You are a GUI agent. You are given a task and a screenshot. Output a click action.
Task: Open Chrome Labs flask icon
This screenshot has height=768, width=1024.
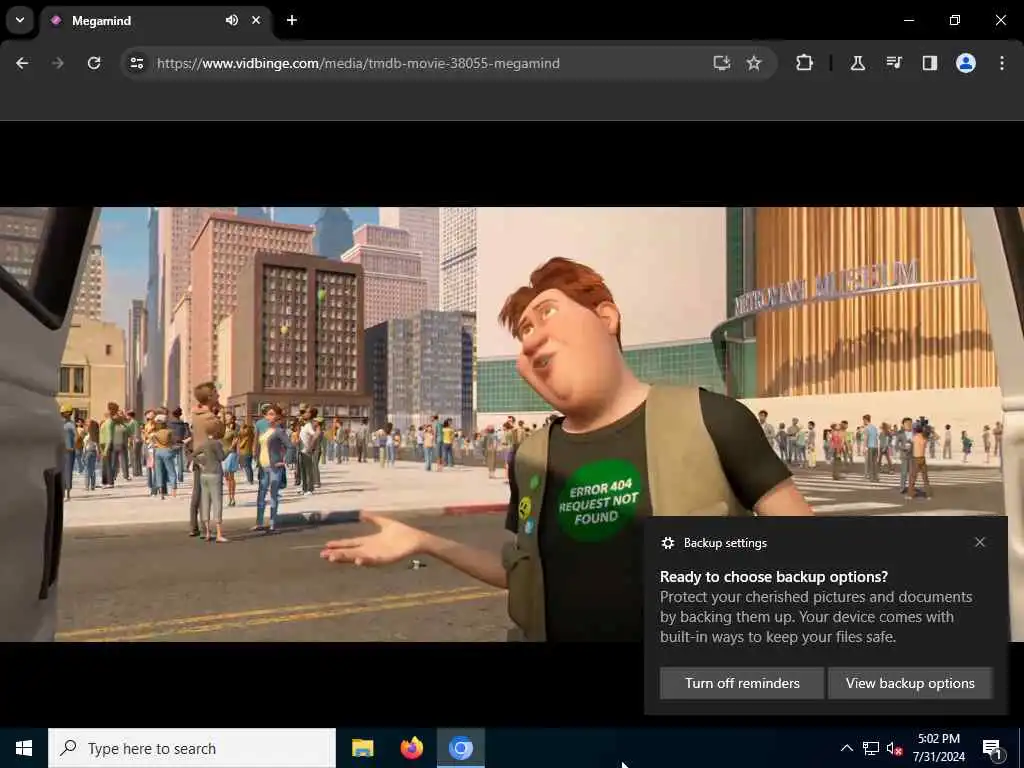pyautogui.click(x=857, y=63)
